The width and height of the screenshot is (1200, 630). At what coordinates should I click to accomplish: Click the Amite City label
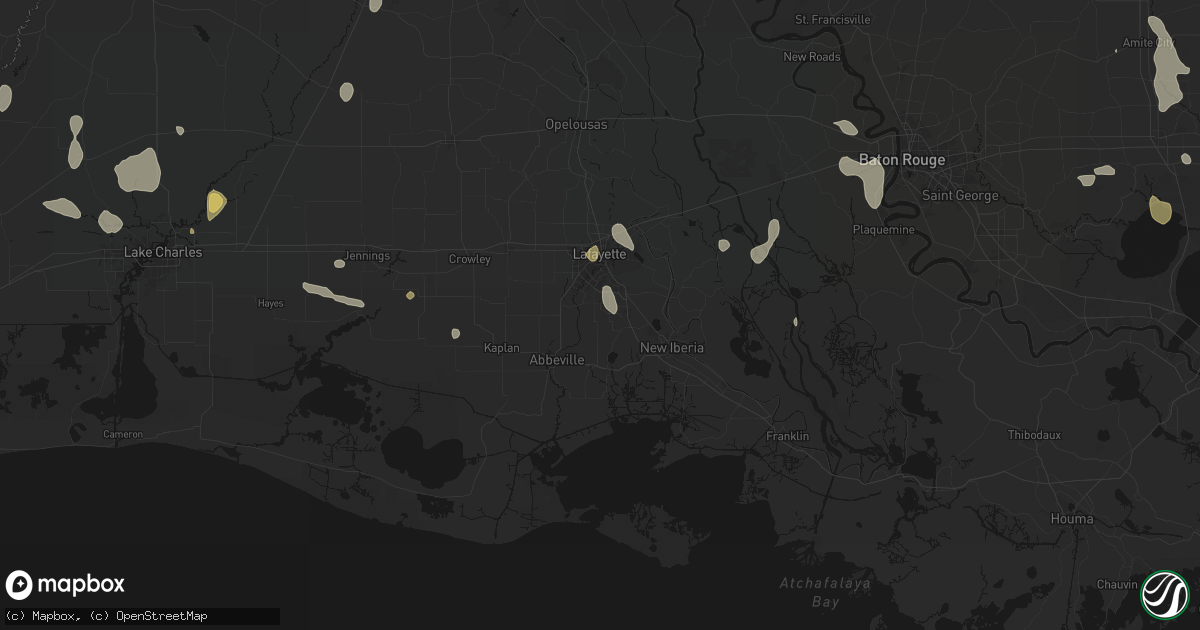[x=1150, y=43]
